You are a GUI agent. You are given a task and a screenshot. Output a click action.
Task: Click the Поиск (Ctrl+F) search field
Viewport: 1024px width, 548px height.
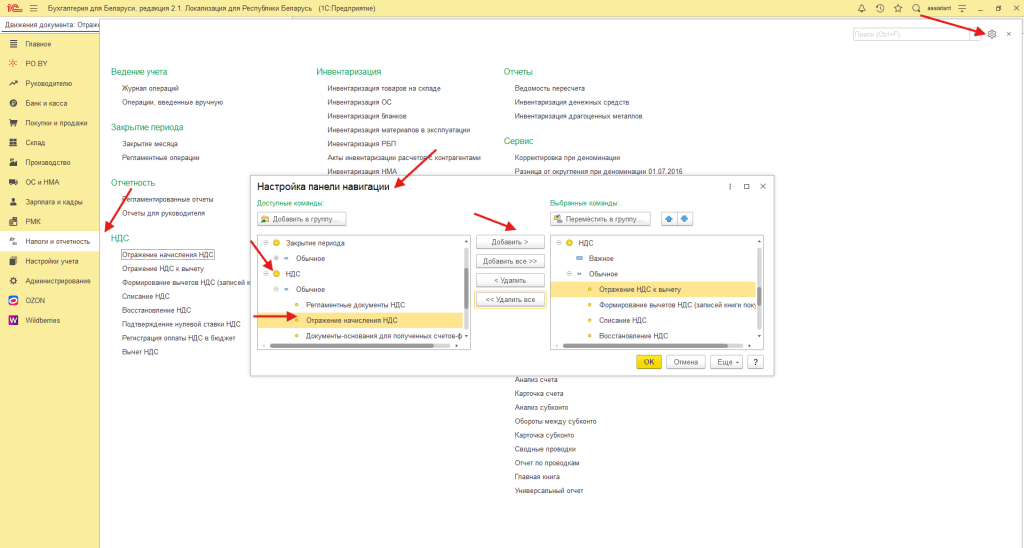click(911, 34)
